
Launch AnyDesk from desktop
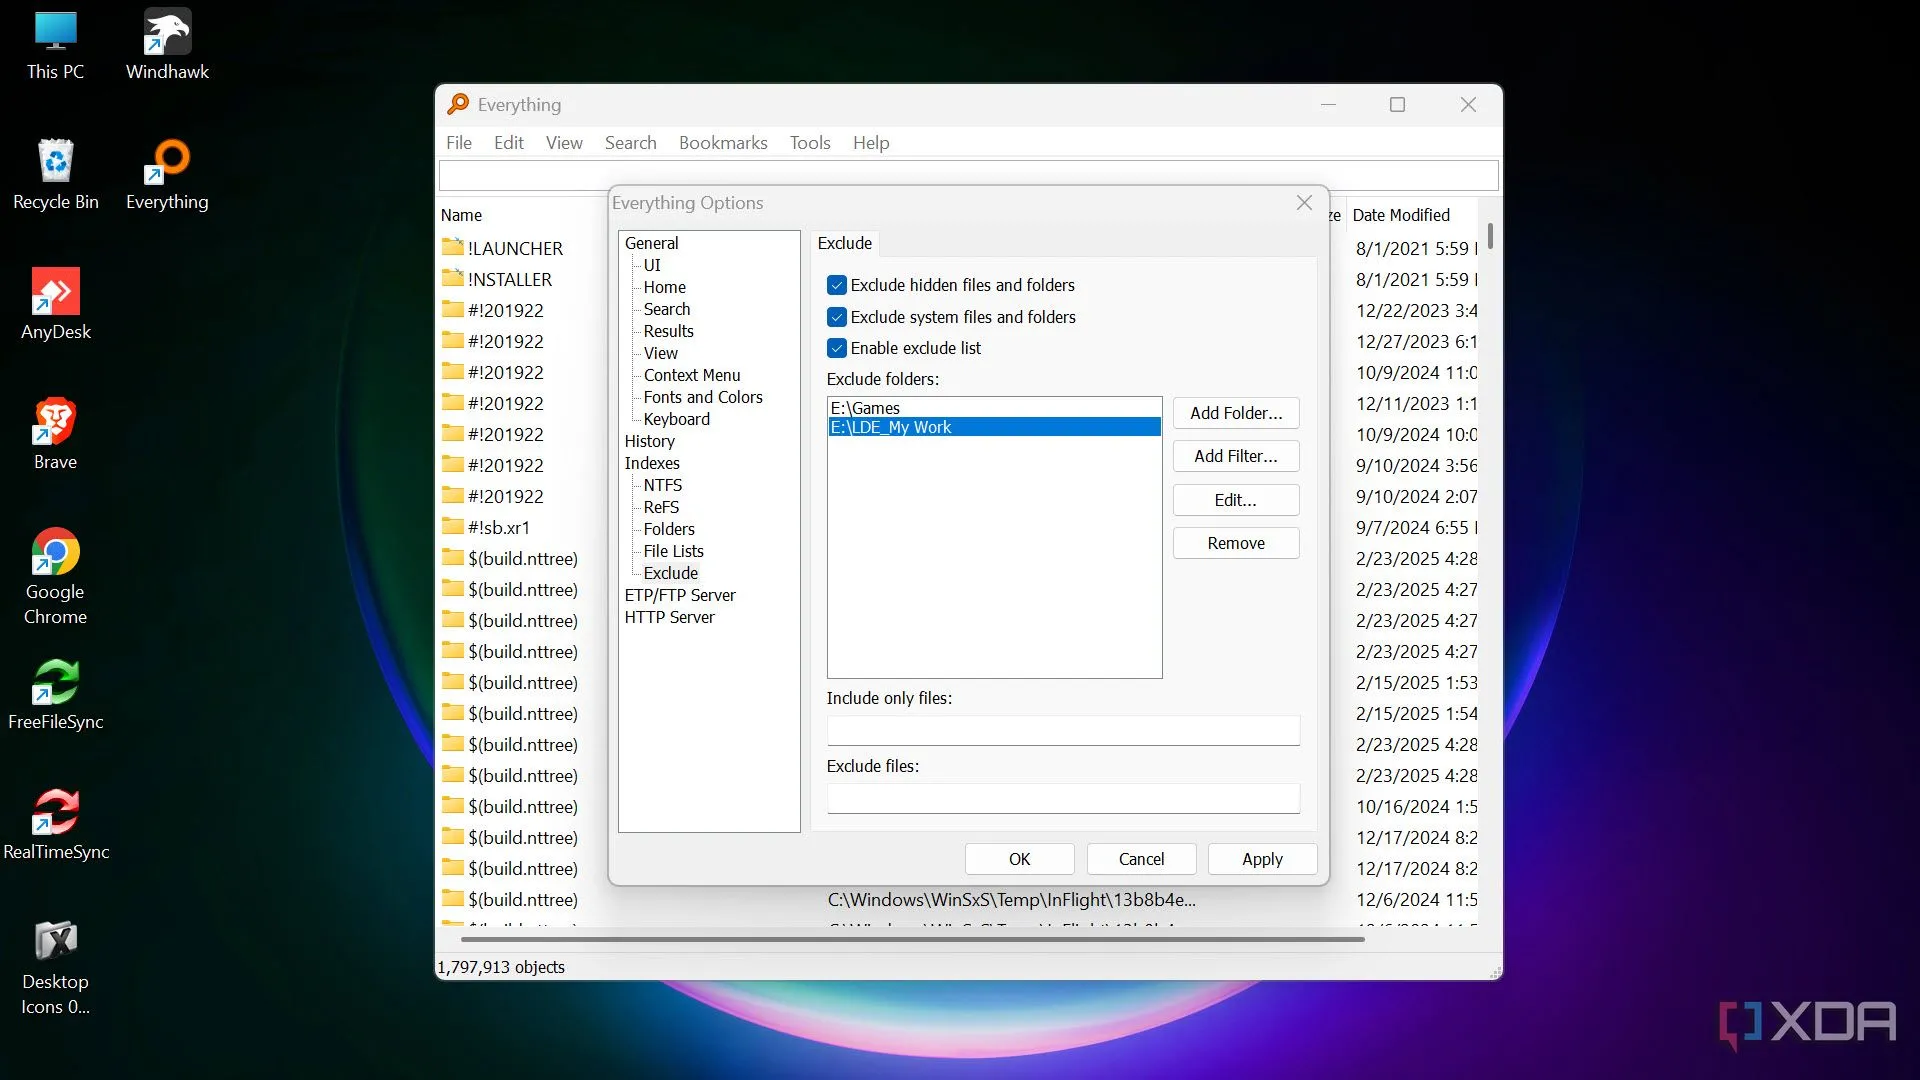pos(55,305)
